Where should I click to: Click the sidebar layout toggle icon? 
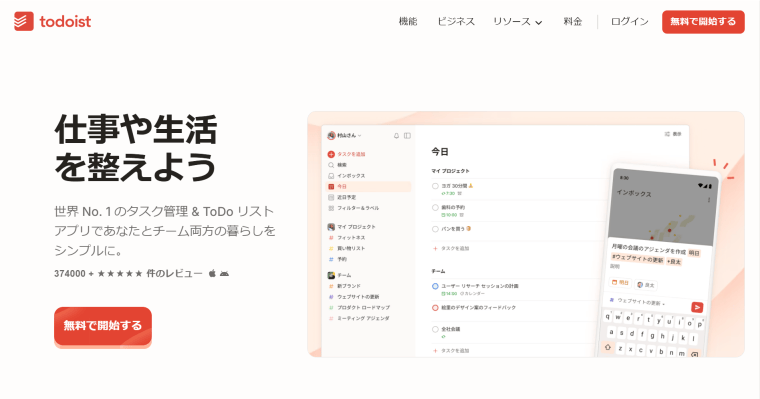click(408, 136)
